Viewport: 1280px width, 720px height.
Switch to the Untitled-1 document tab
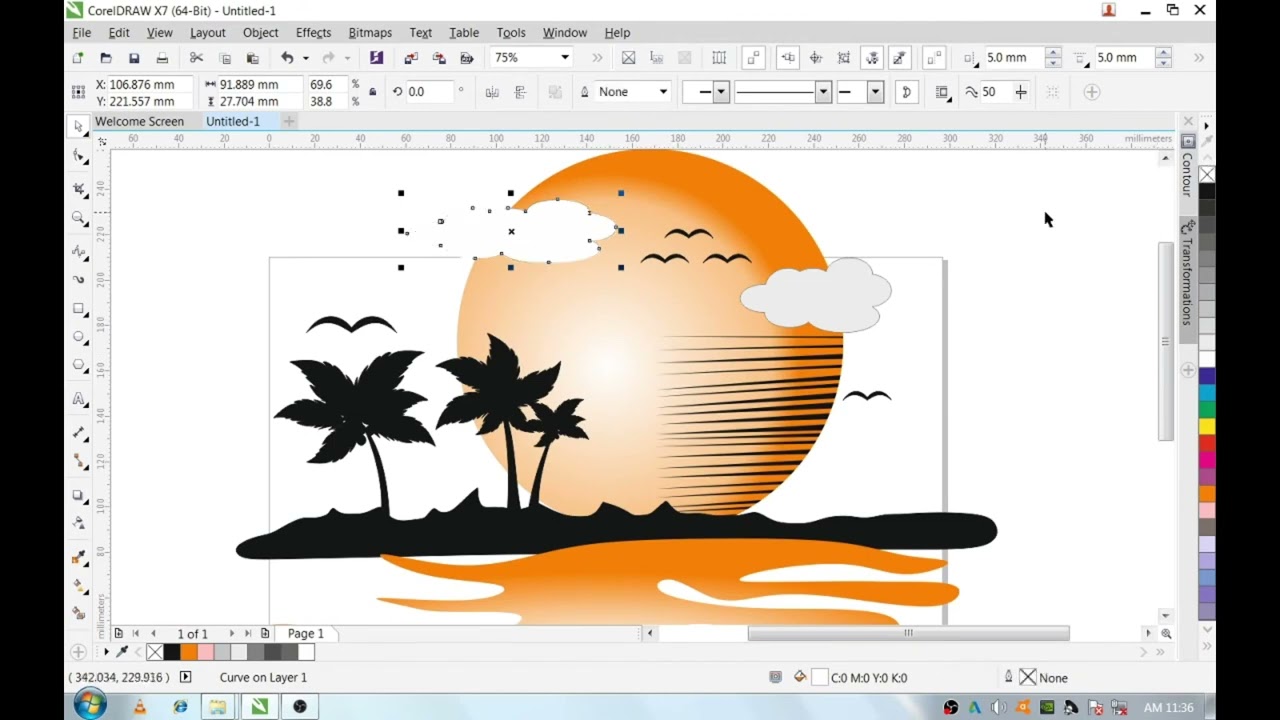(233, 121)
